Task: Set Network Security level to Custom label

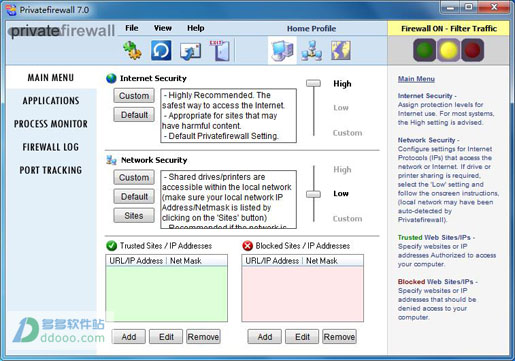Action: coord(347,219)
